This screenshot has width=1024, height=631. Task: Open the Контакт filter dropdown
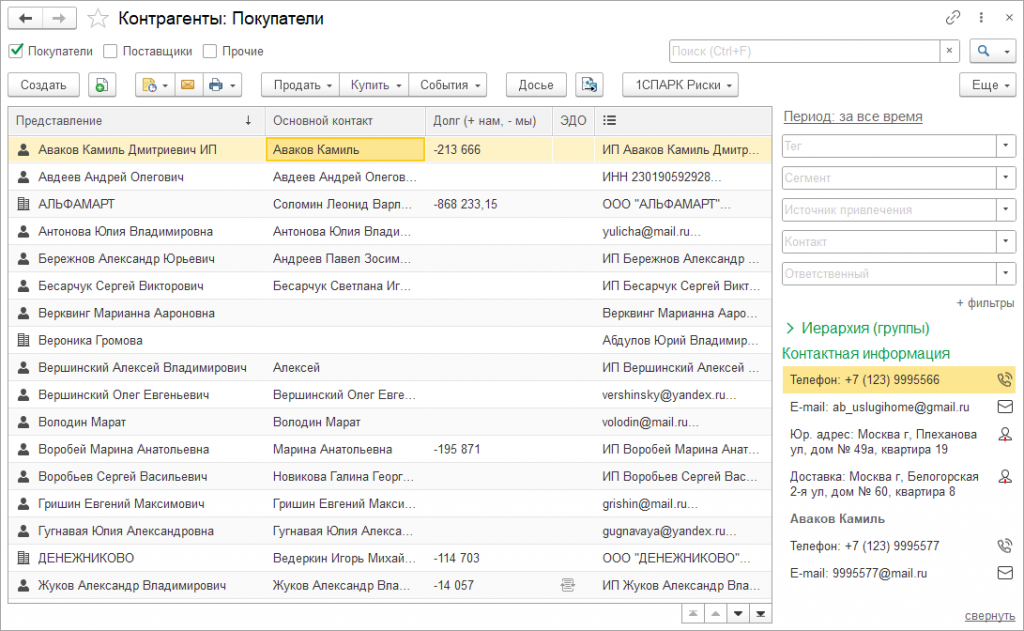click(1006, 242)
